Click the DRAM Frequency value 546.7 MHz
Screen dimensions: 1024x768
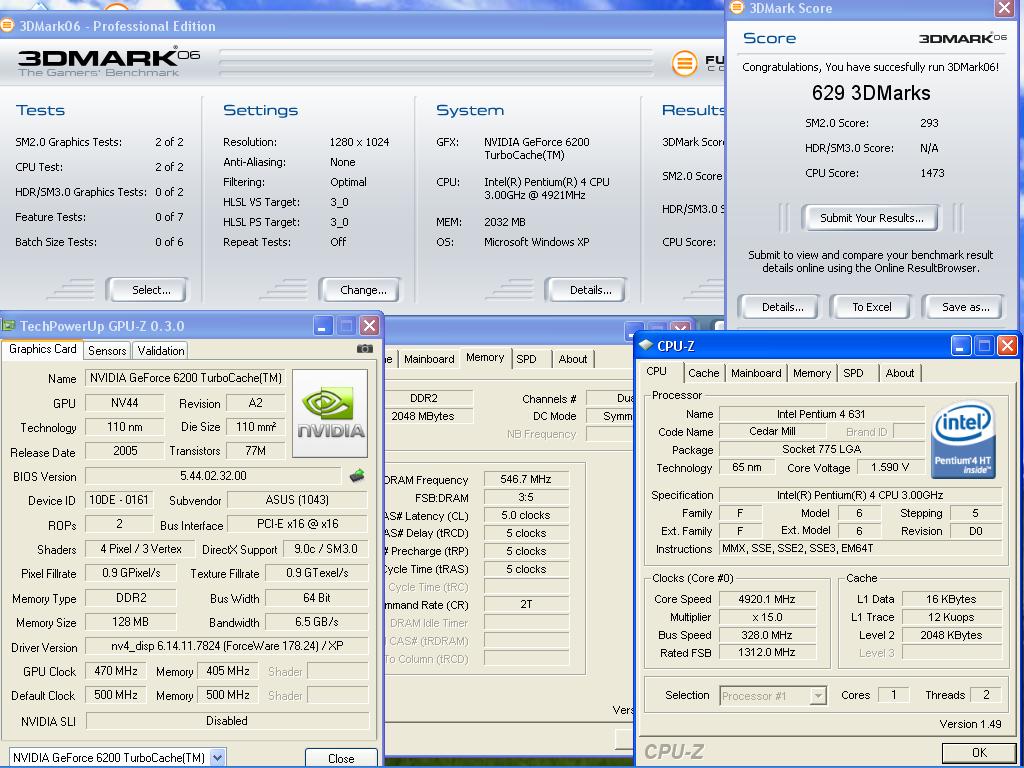pos(526,479)
